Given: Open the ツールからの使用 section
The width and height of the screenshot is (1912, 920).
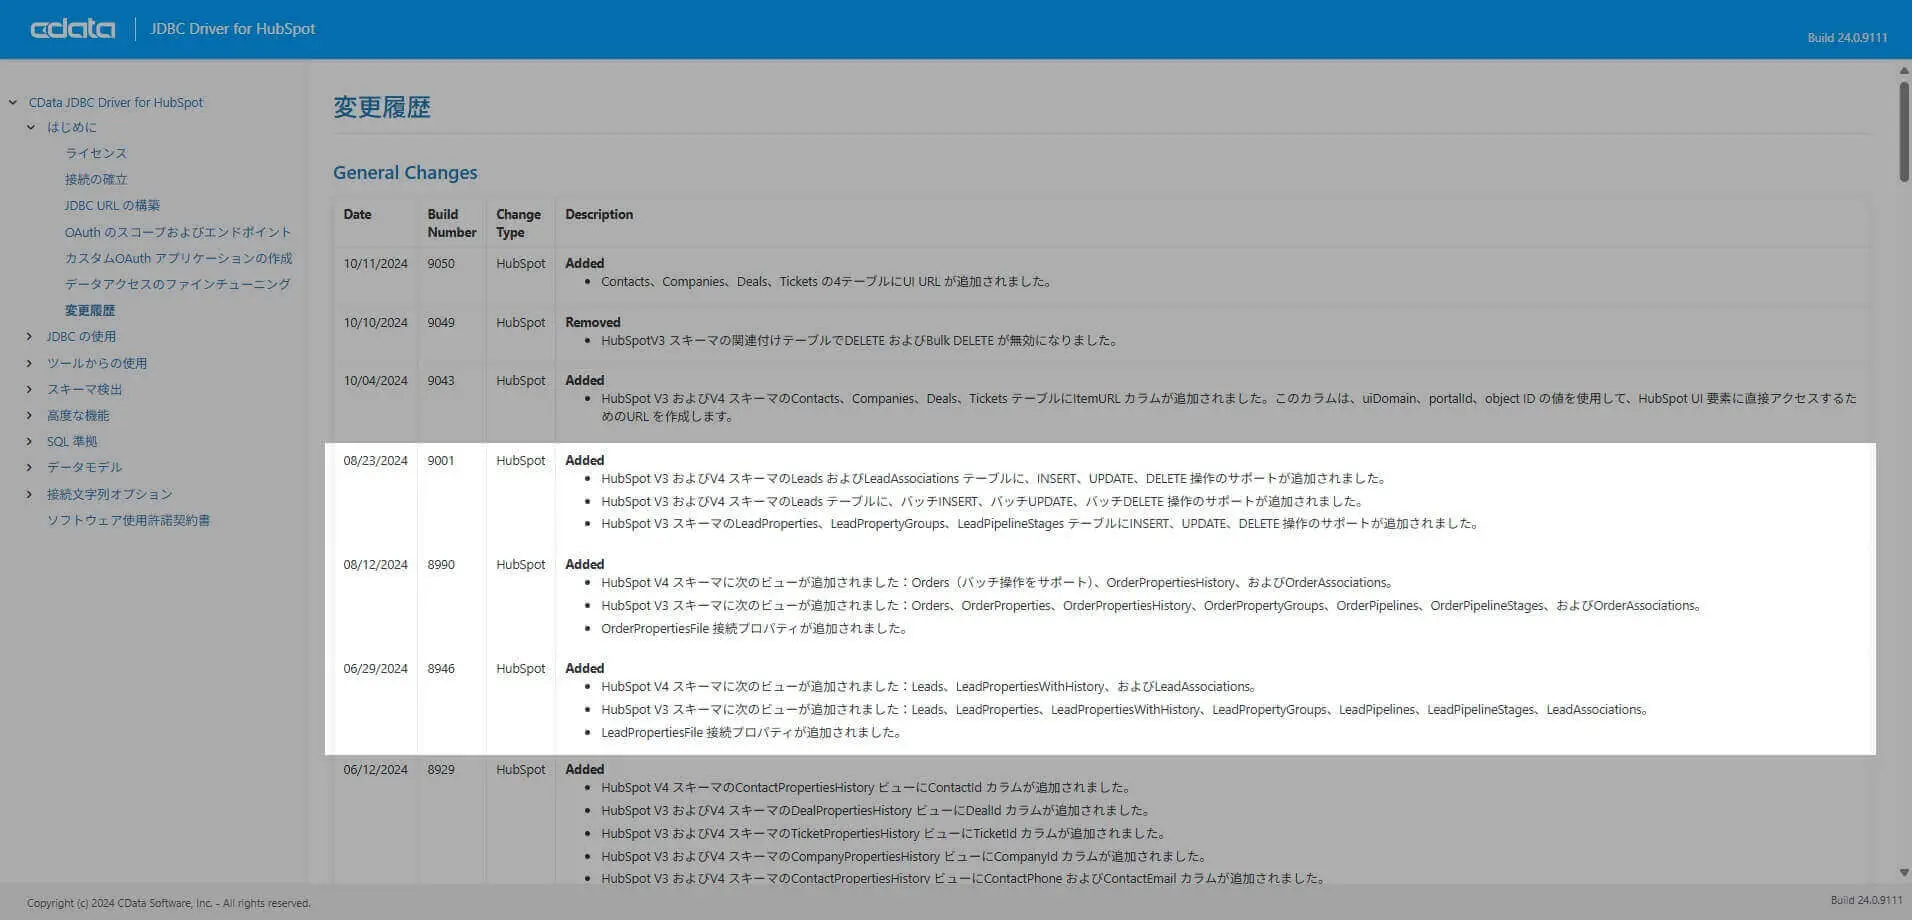Looking at the screenshot, I should pyautogui.click(x=96, y=363).
